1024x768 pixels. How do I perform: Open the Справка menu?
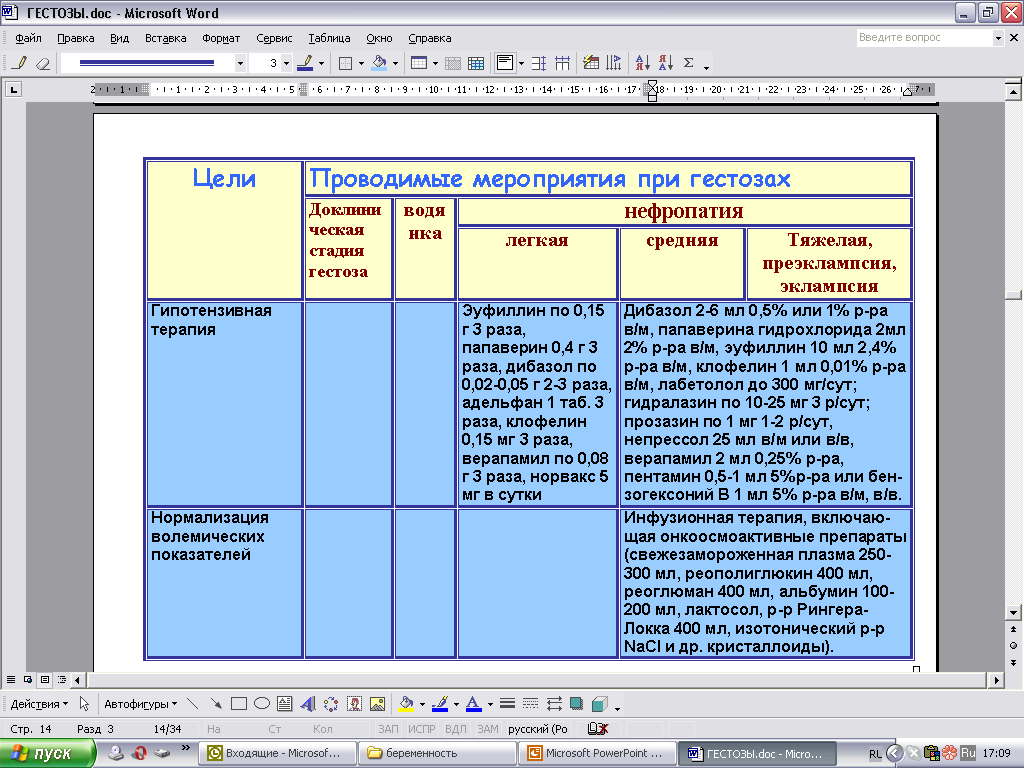coord(430,38)
